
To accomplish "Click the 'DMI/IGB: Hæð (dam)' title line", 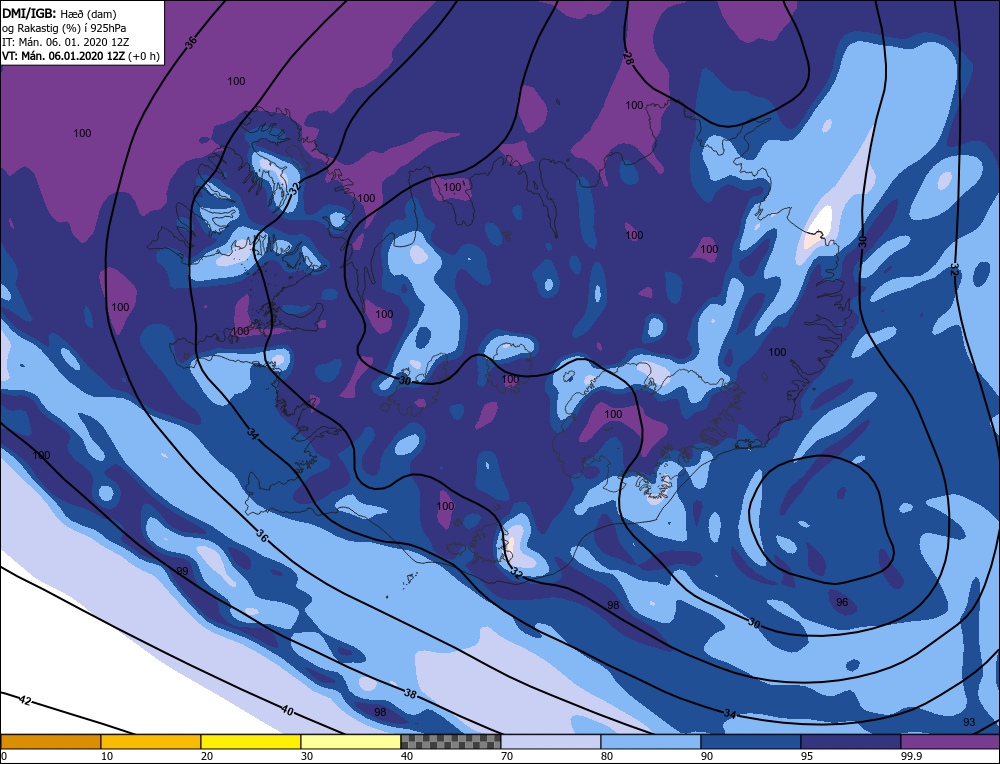I will click(59, 14).
